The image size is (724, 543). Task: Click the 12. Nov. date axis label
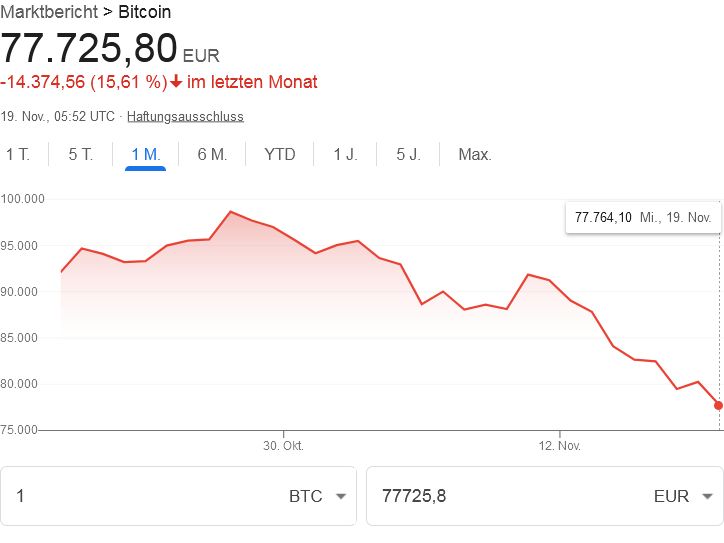[x=558, y=445]
